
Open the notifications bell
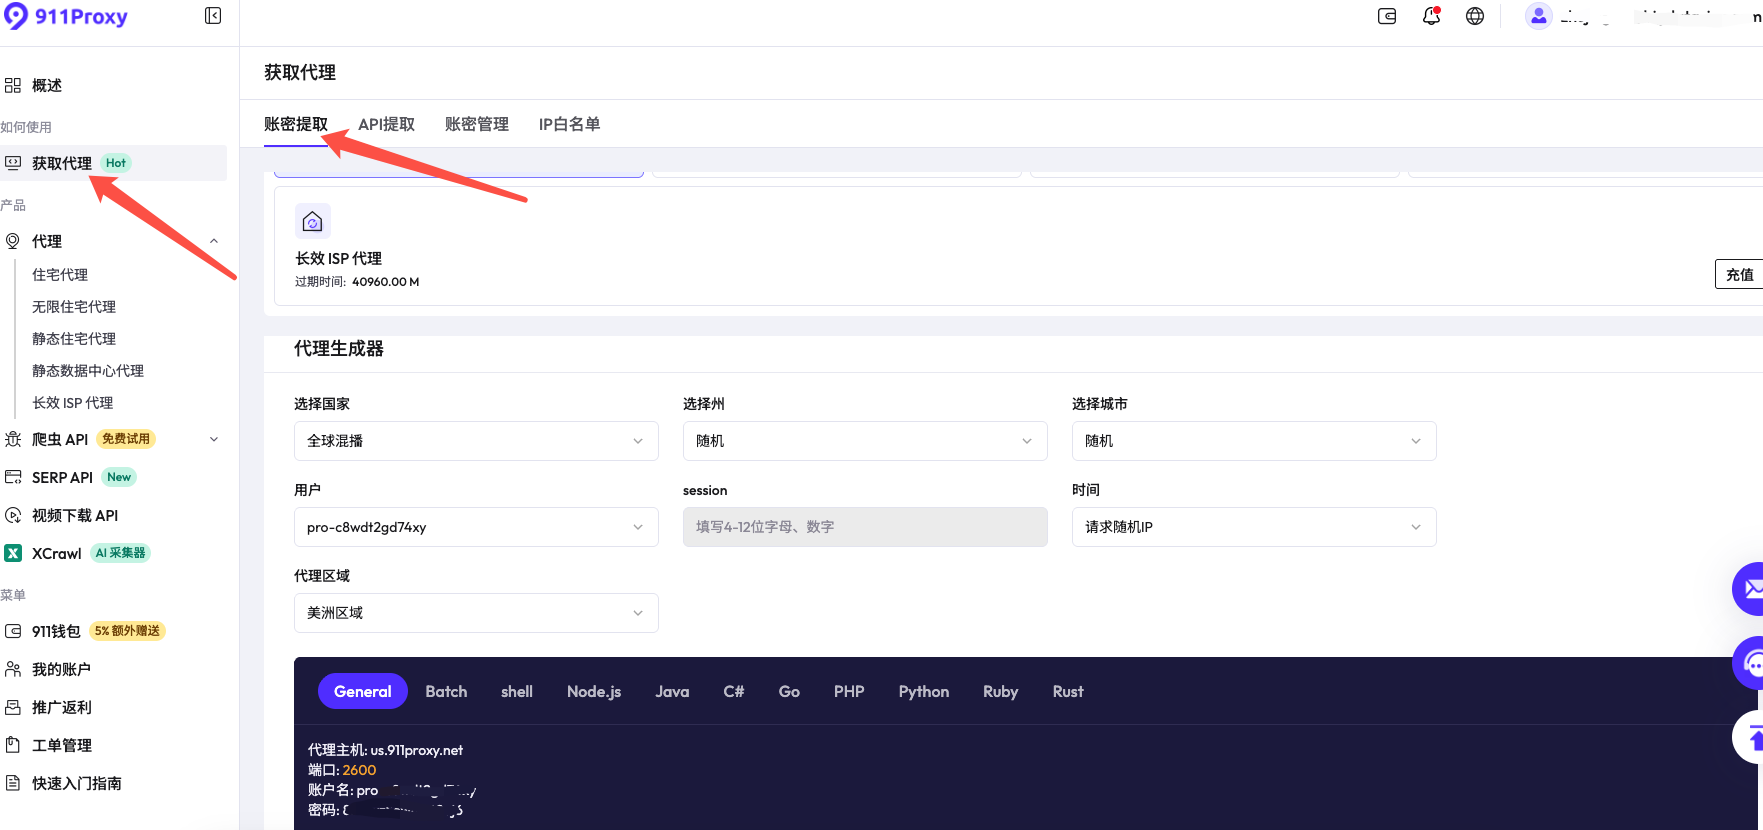pyautogui.click(x=1431, y=16)
